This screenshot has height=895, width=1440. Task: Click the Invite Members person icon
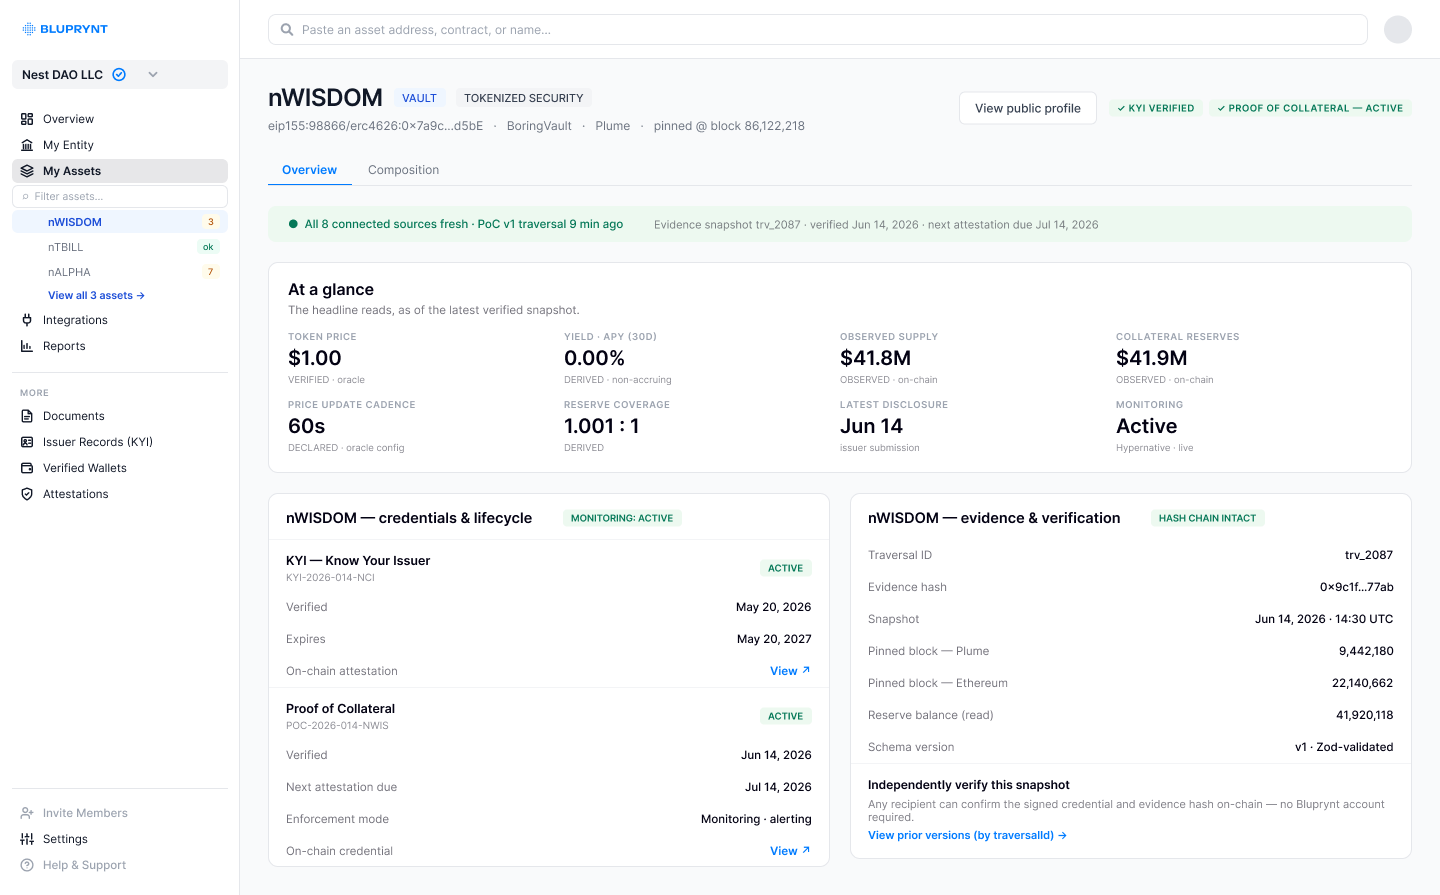tap(27, 813)
